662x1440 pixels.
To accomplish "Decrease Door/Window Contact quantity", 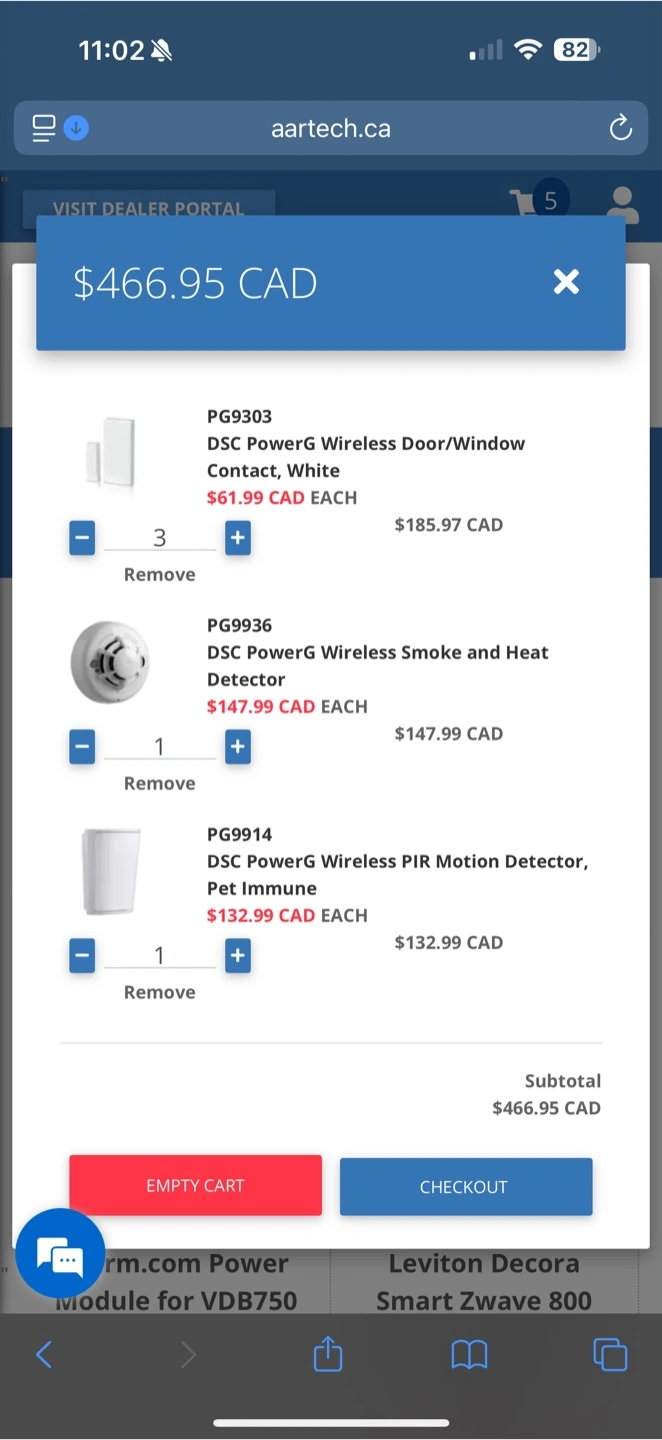I will [x=82, y=538].
